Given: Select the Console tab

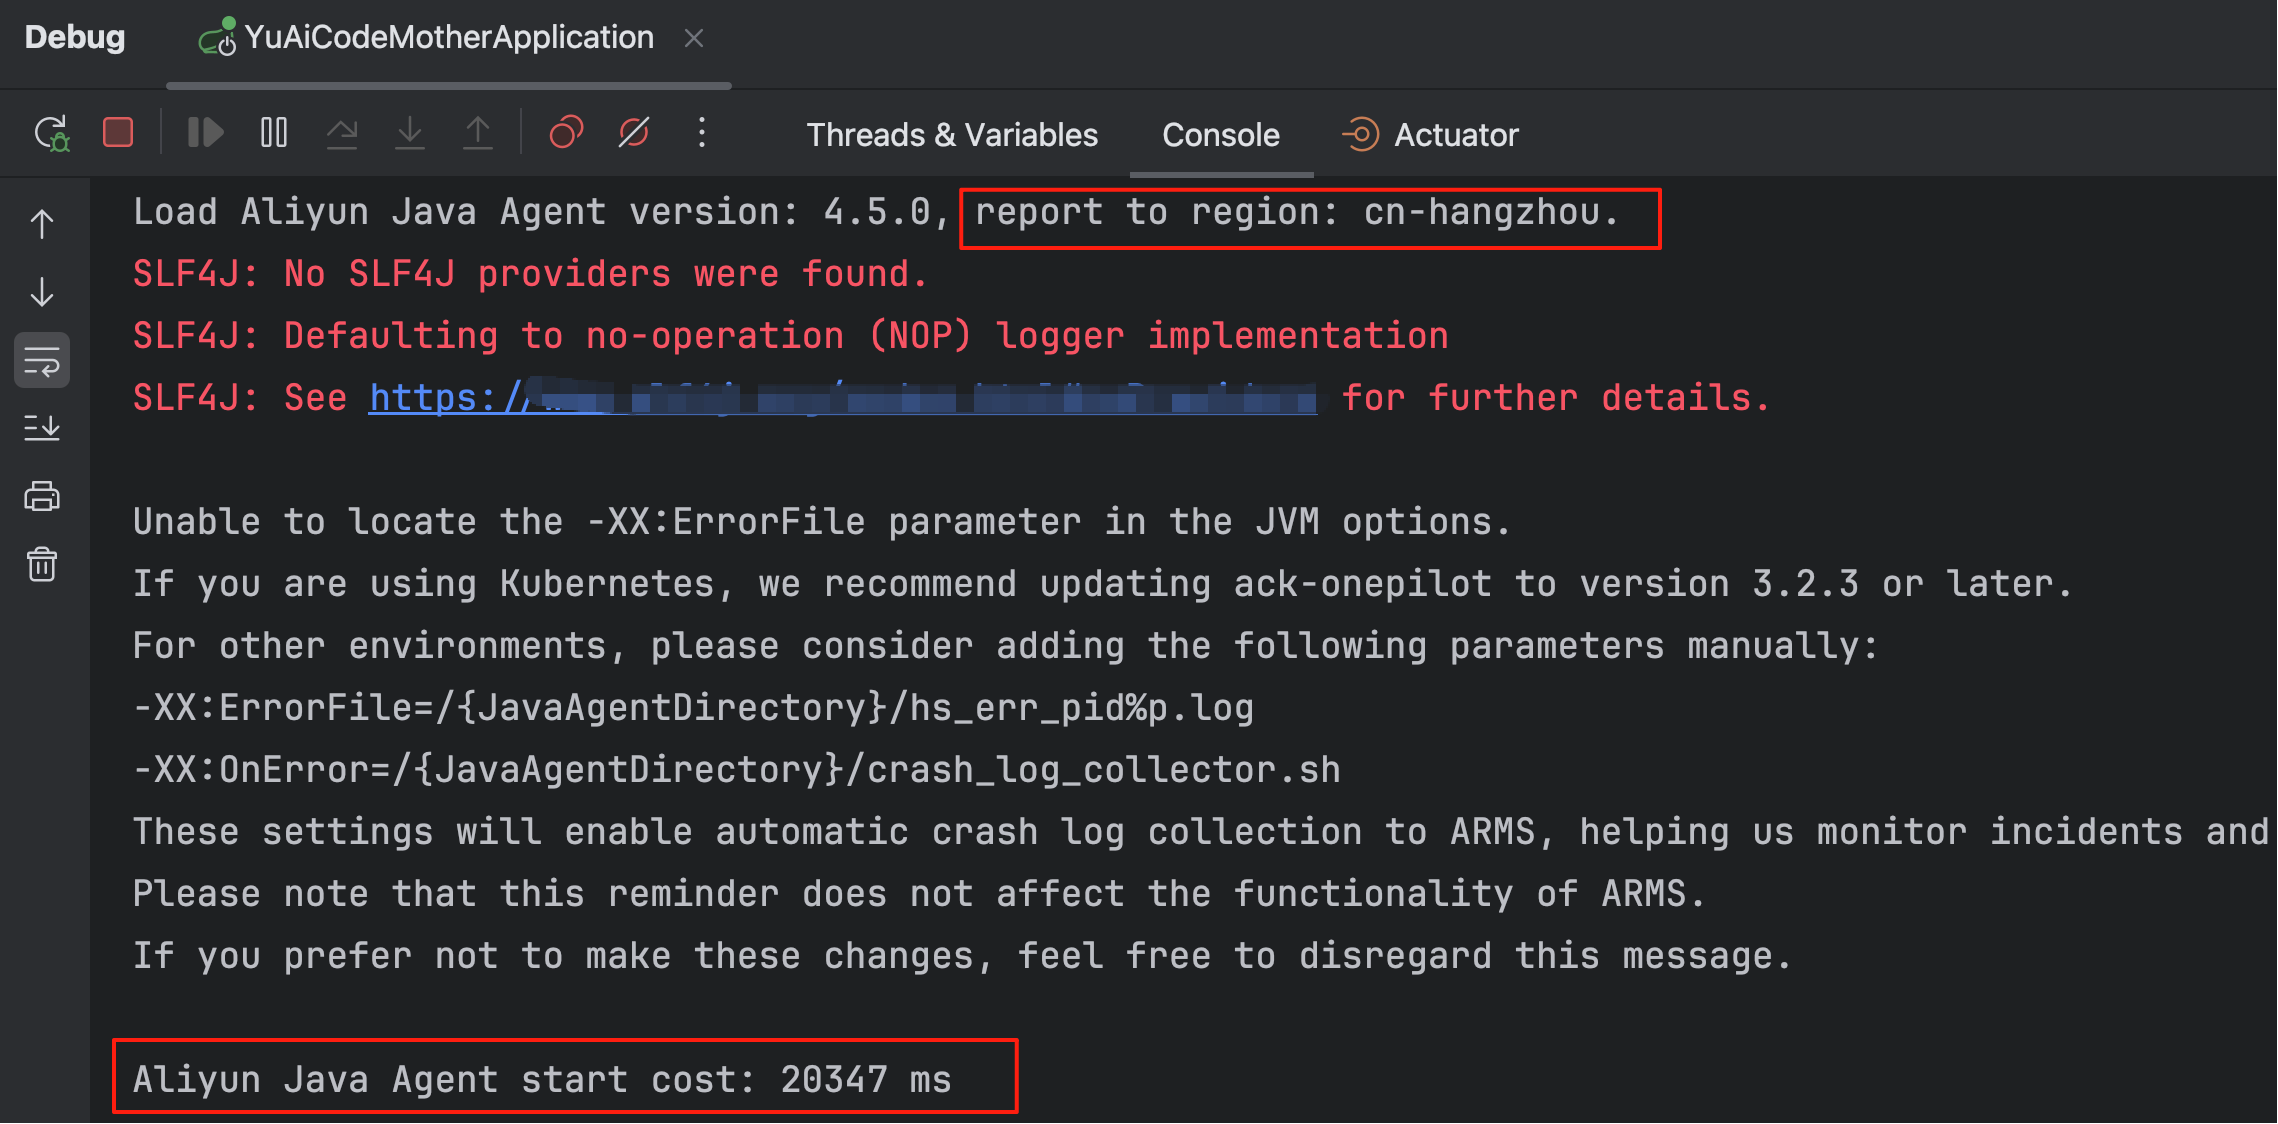Looking at the screenshot, I should [x=1220, y=135].
